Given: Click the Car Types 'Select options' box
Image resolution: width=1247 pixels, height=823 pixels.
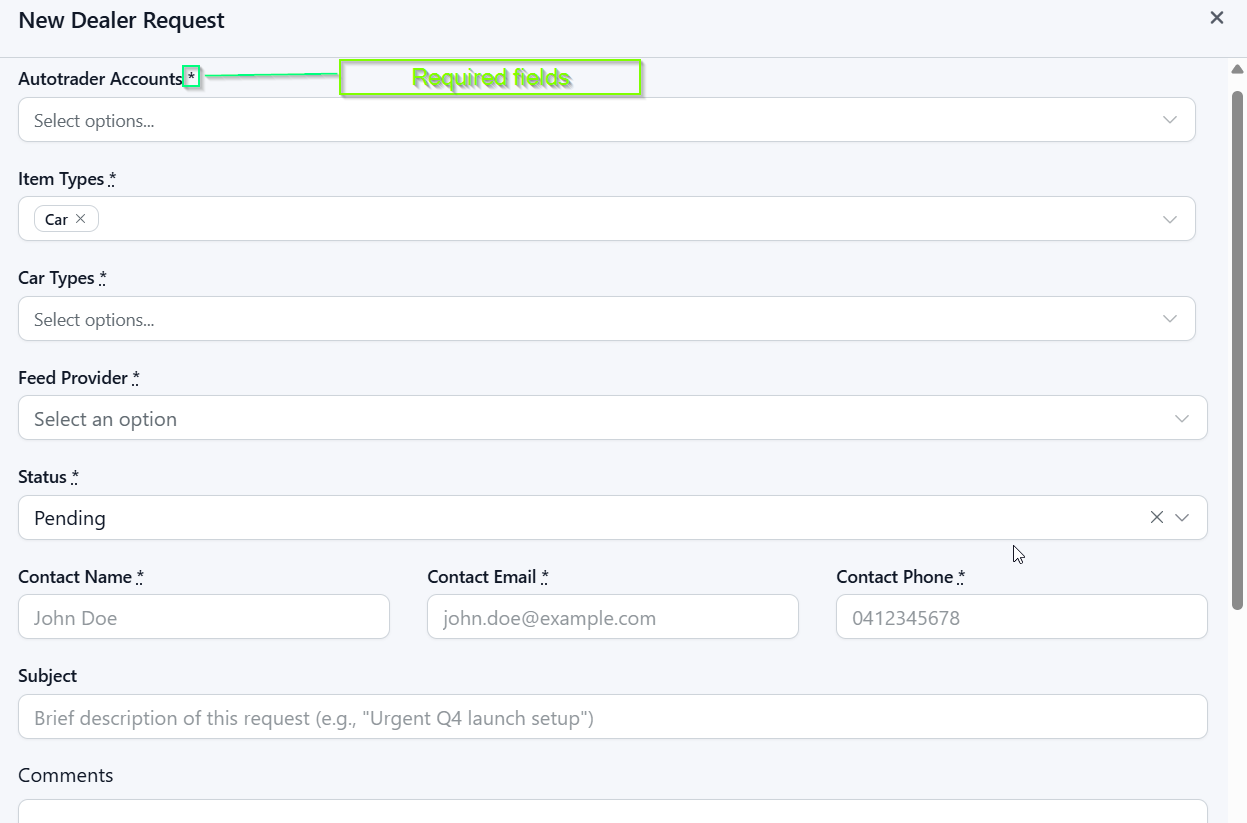Looking at the screenshot, I should click(x=607, y=319).
